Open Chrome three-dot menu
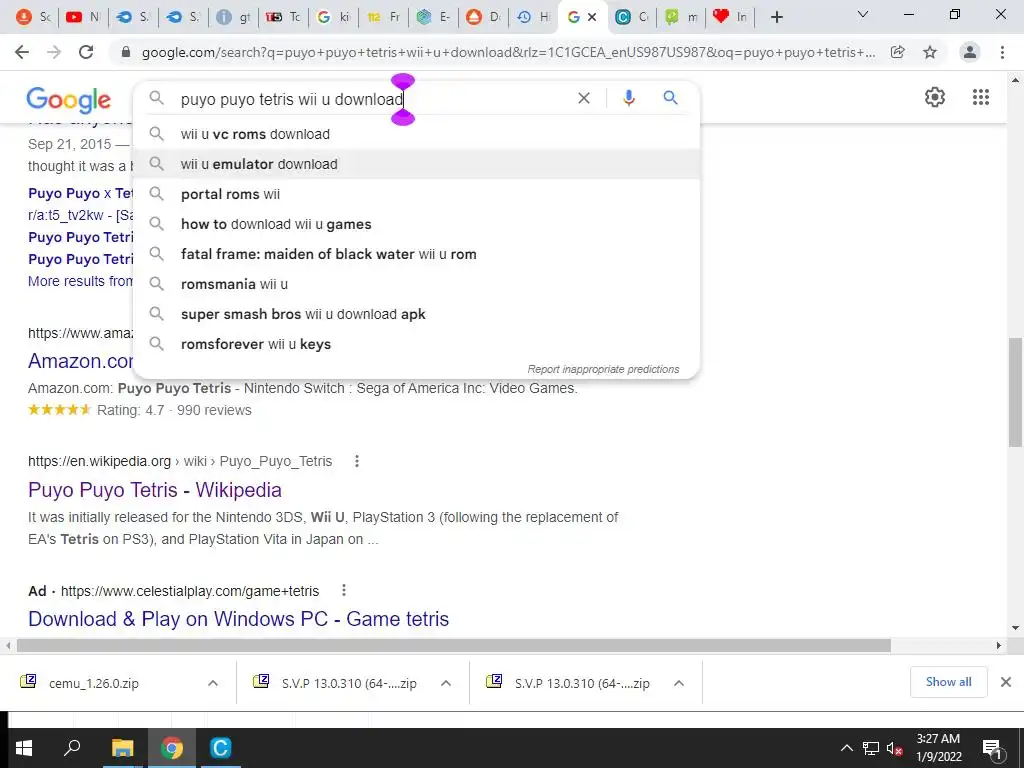 tap(1002, 52)
